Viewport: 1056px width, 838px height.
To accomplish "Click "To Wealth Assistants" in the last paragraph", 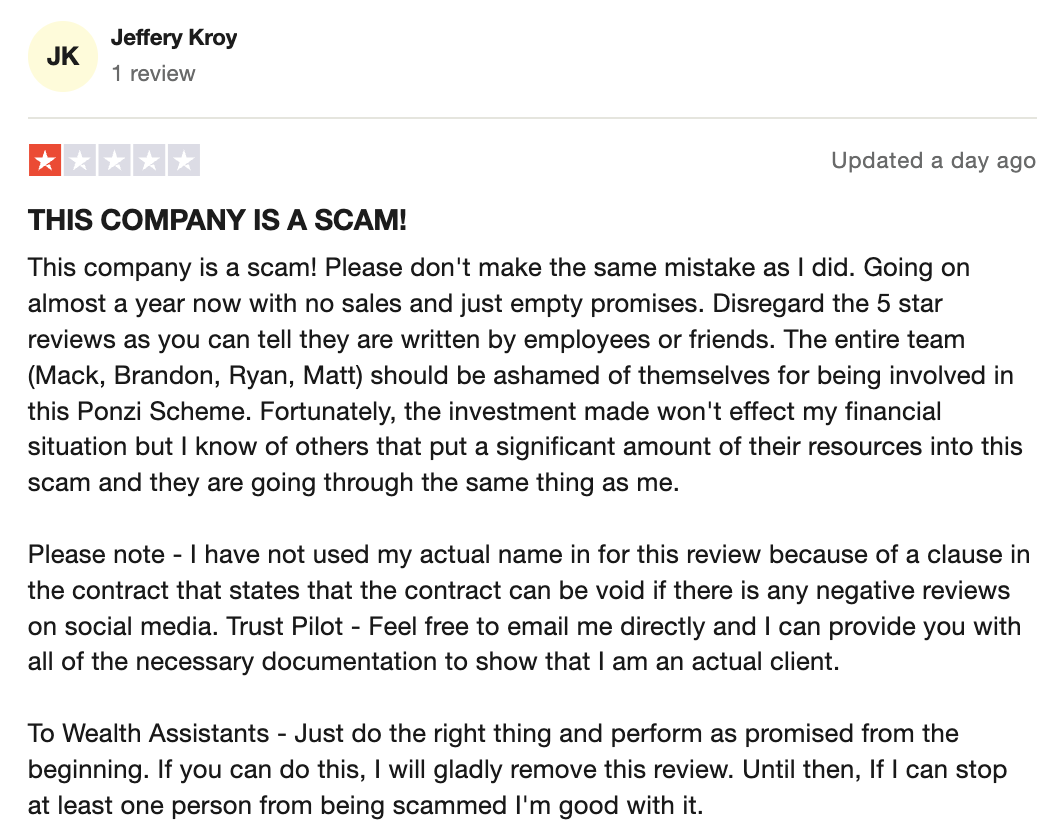I will tap(148, 733).
